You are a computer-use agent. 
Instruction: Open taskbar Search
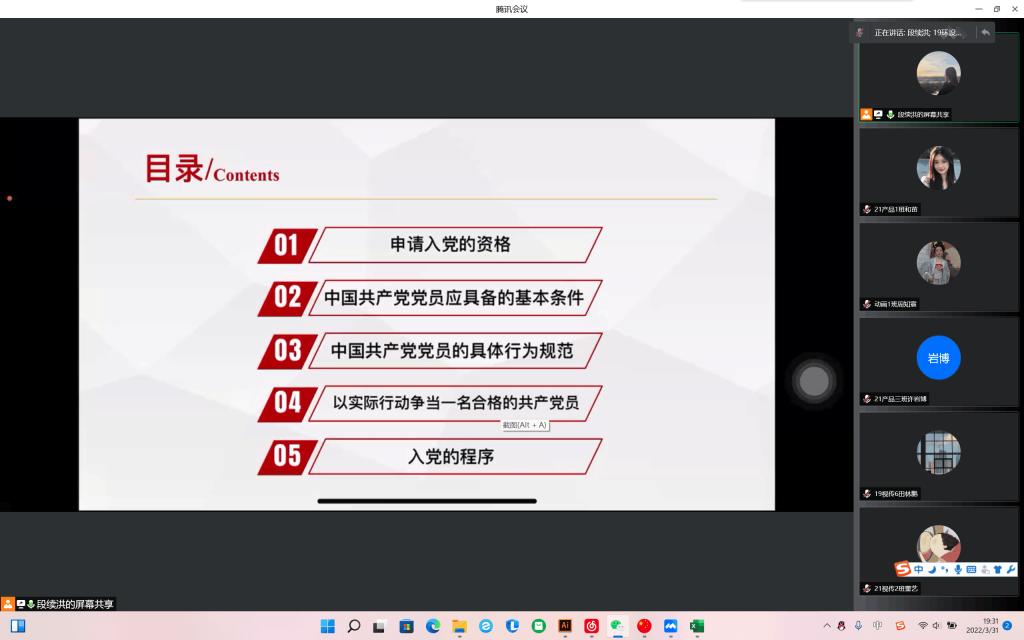pyautogui.click(x=353, y=626)
